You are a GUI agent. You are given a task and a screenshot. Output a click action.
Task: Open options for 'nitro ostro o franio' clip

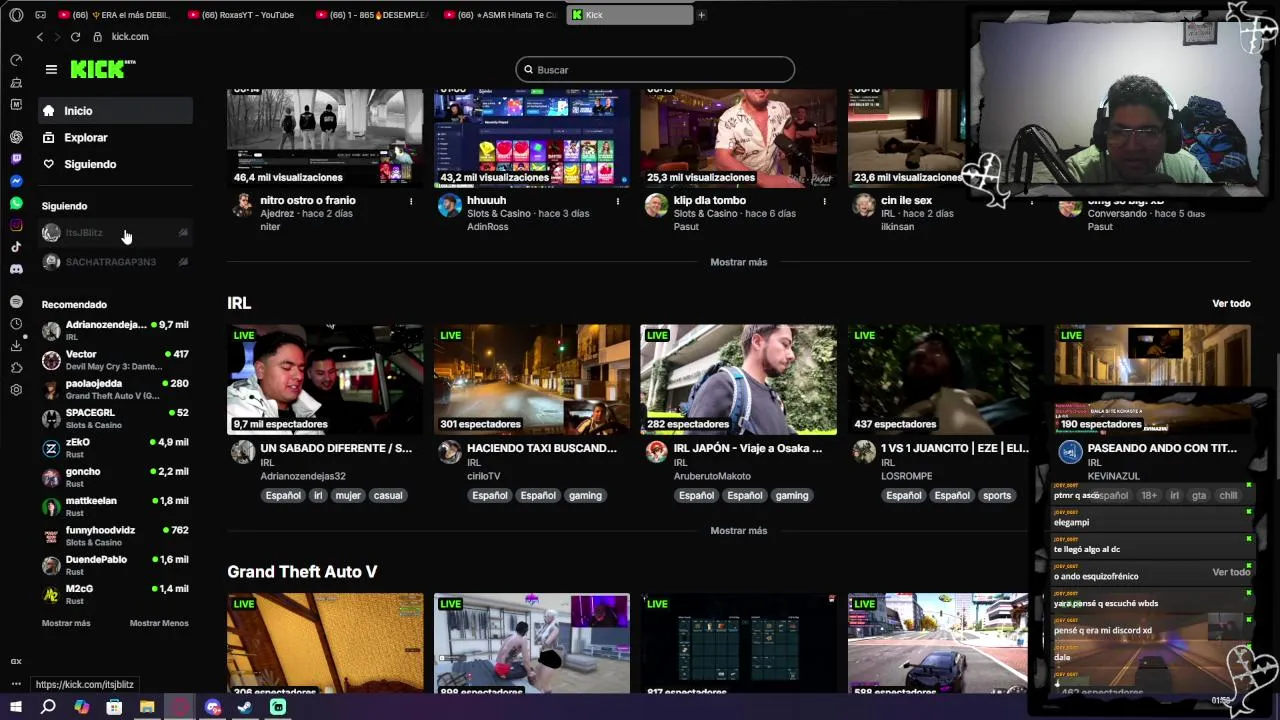(x=411, y=201)
